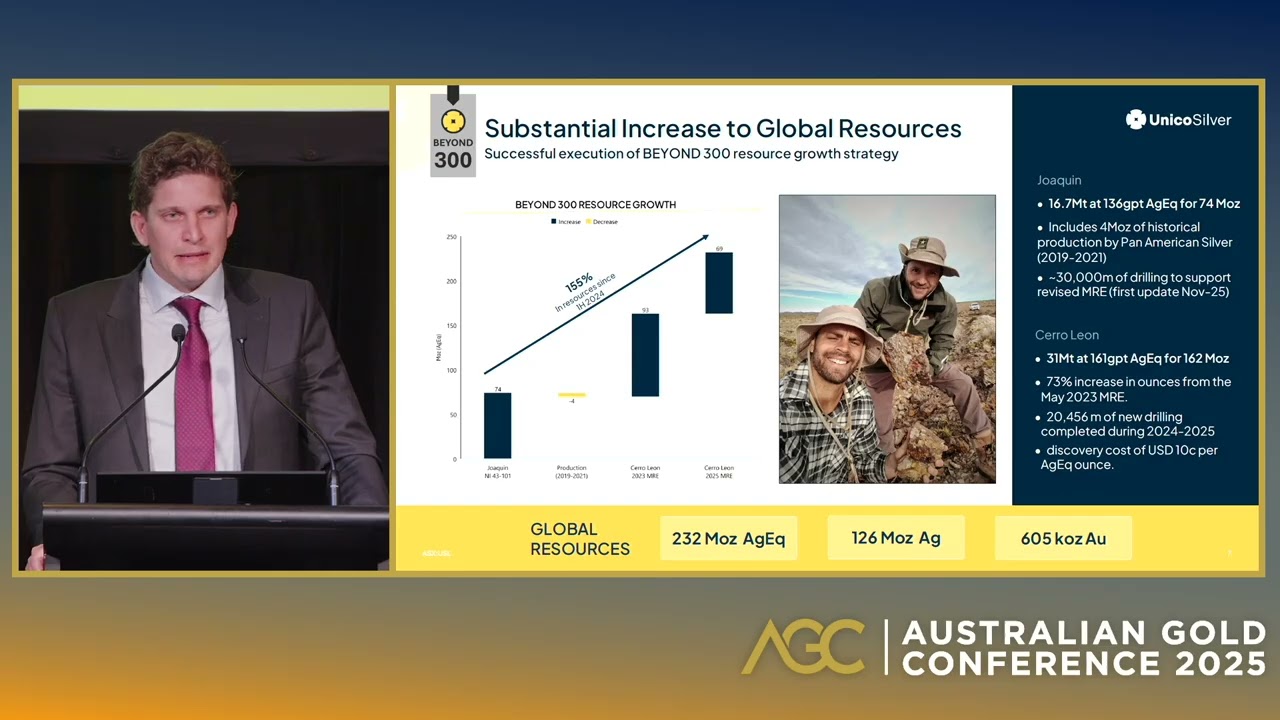Click the Unico Silver logo
Image resolution: width=1280 pixels, height=720 pixels.
[1178, 120]
